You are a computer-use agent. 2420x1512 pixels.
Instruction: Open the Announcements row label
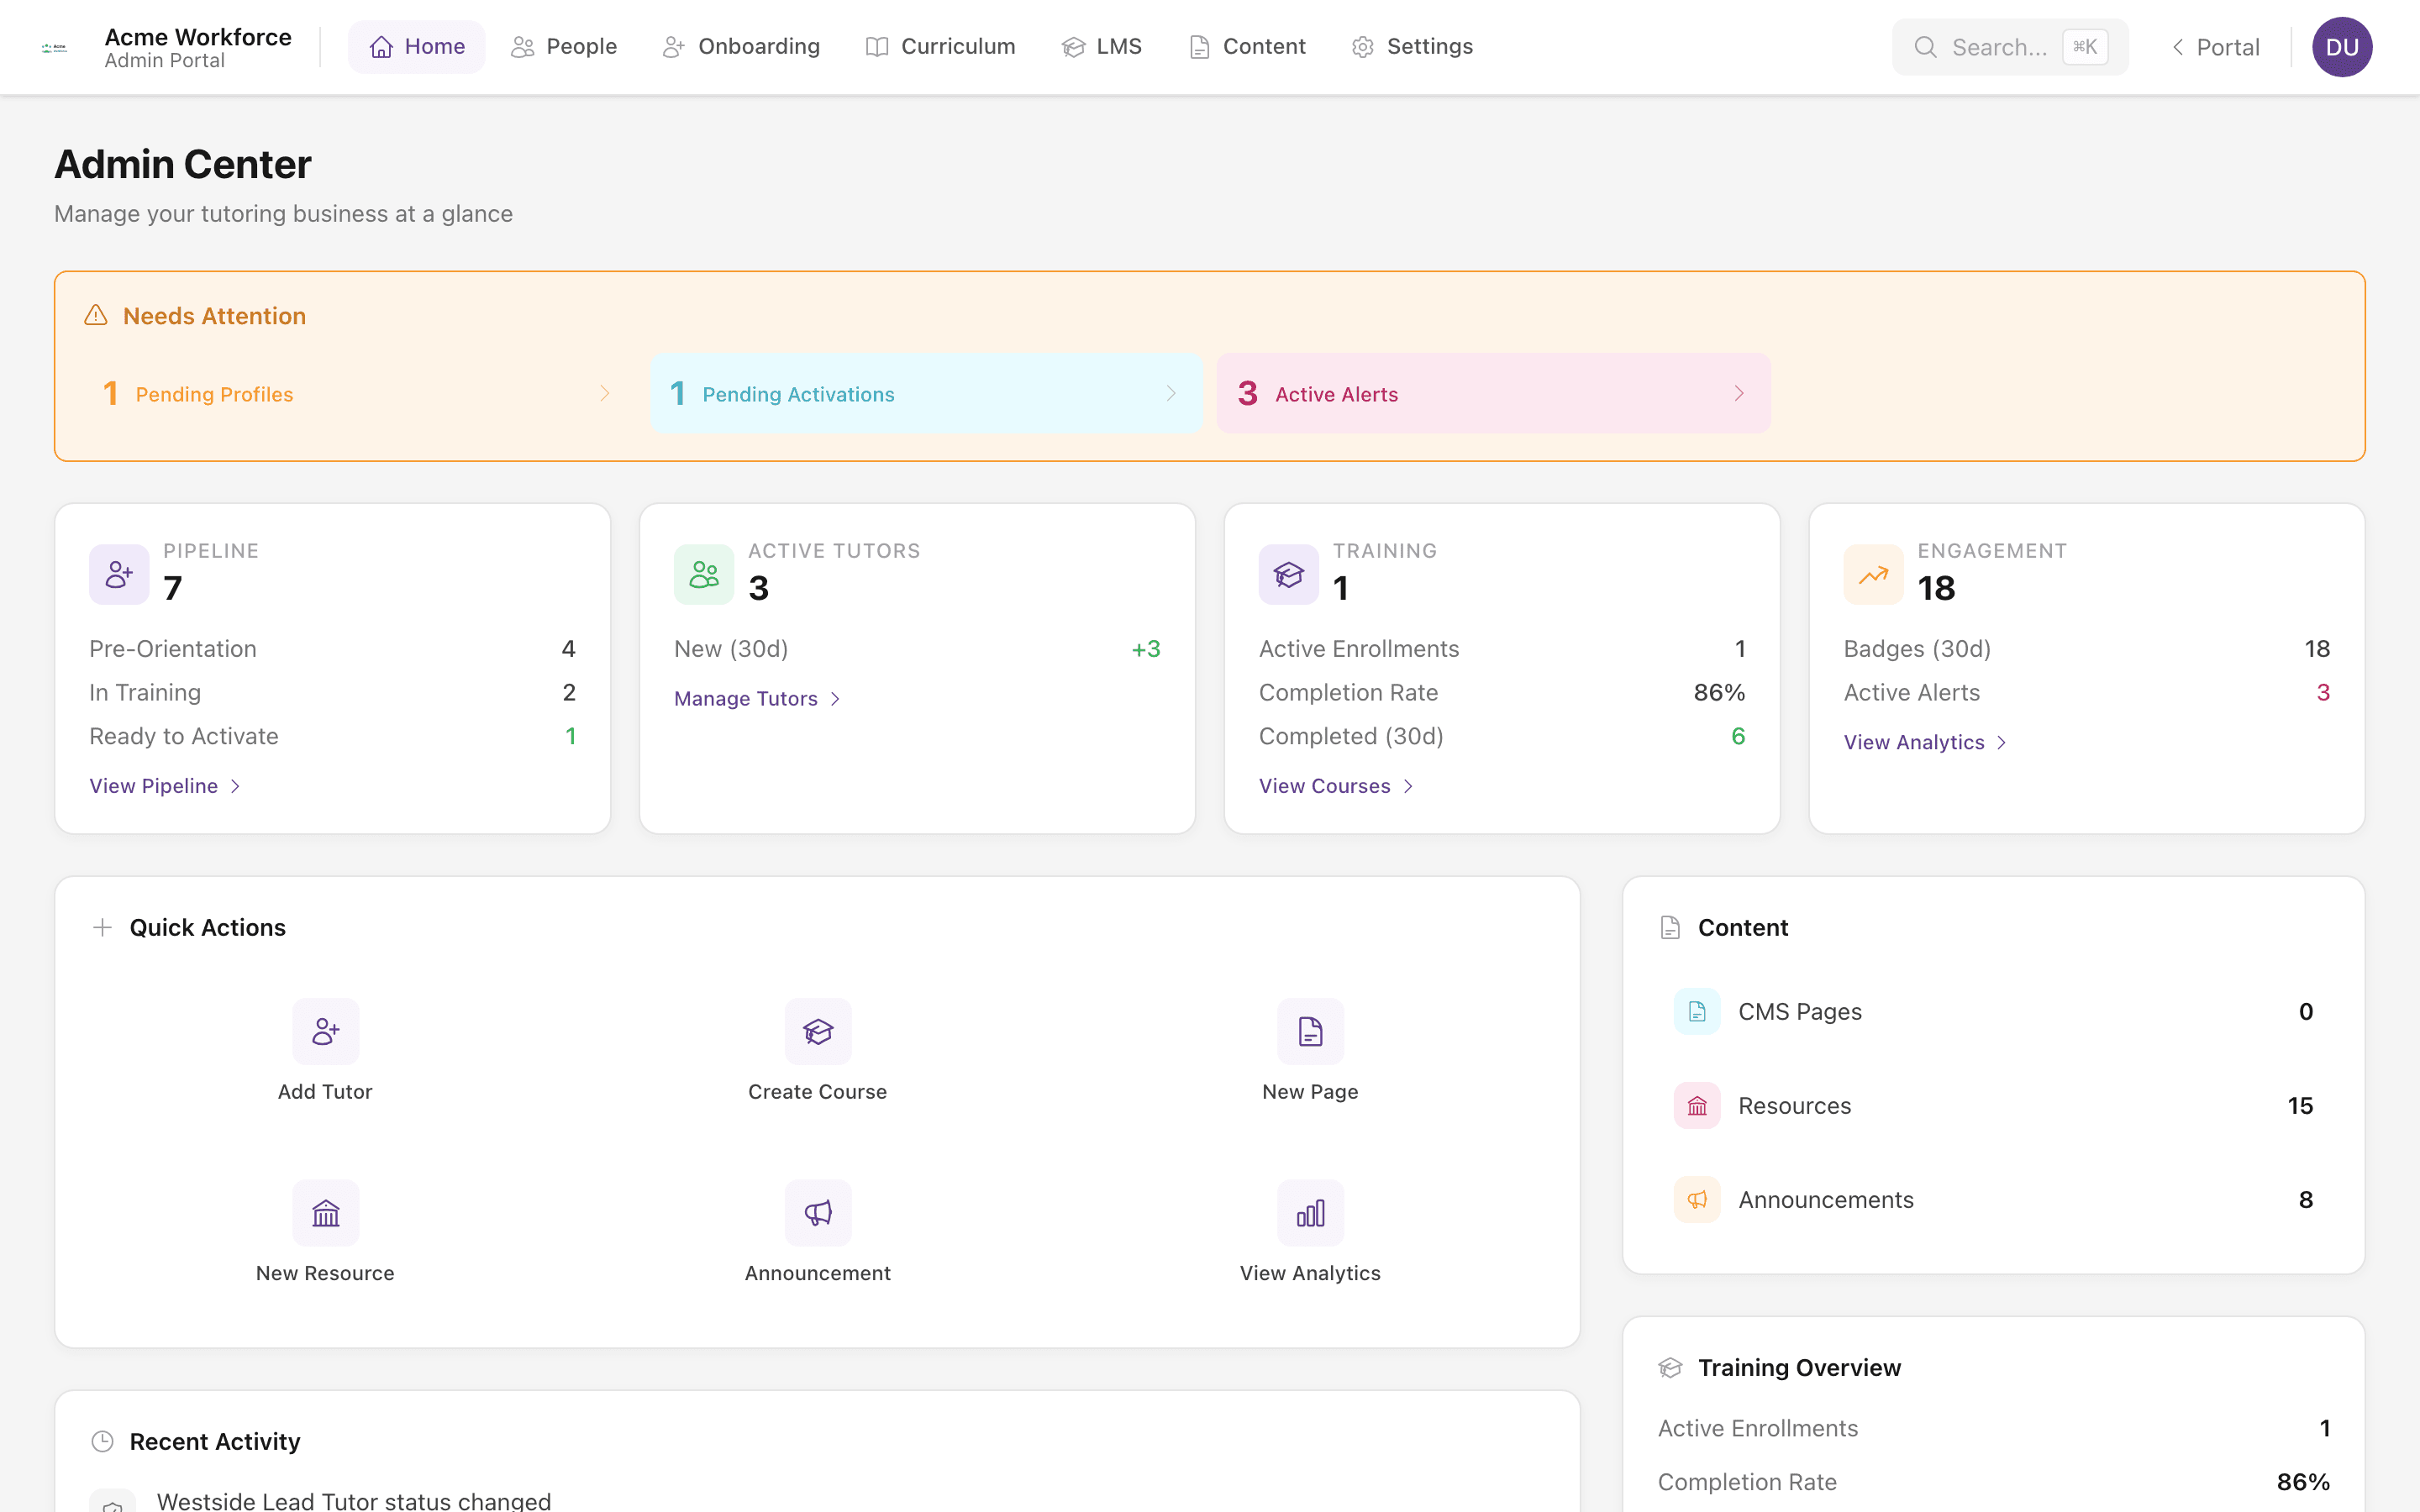coord(1826,1199)
